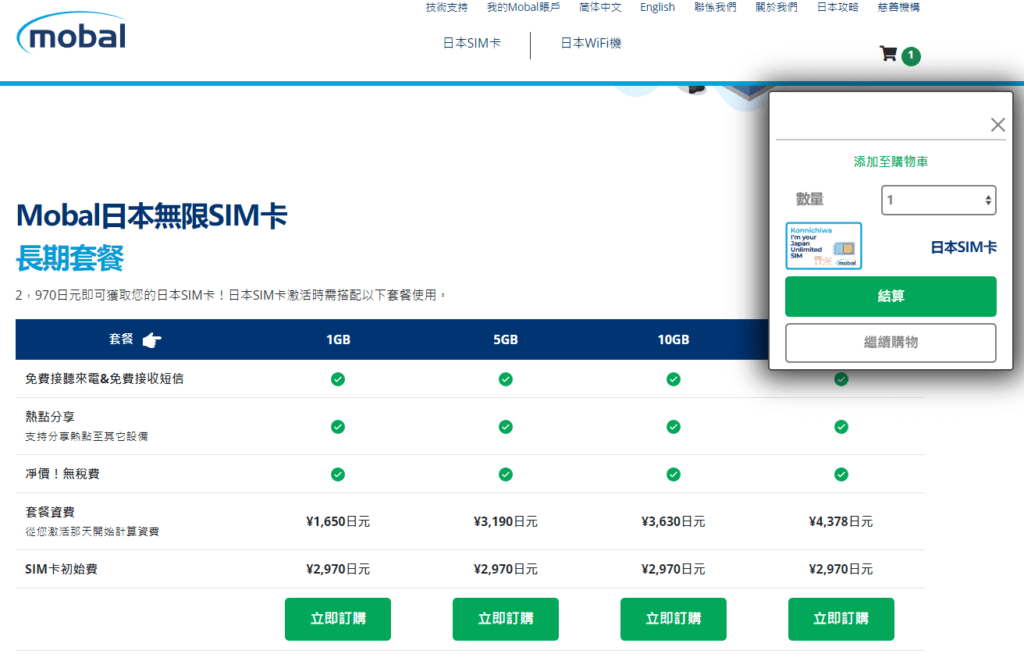Switch language to English
This screenshot has height=661, width=1024.
658,7
